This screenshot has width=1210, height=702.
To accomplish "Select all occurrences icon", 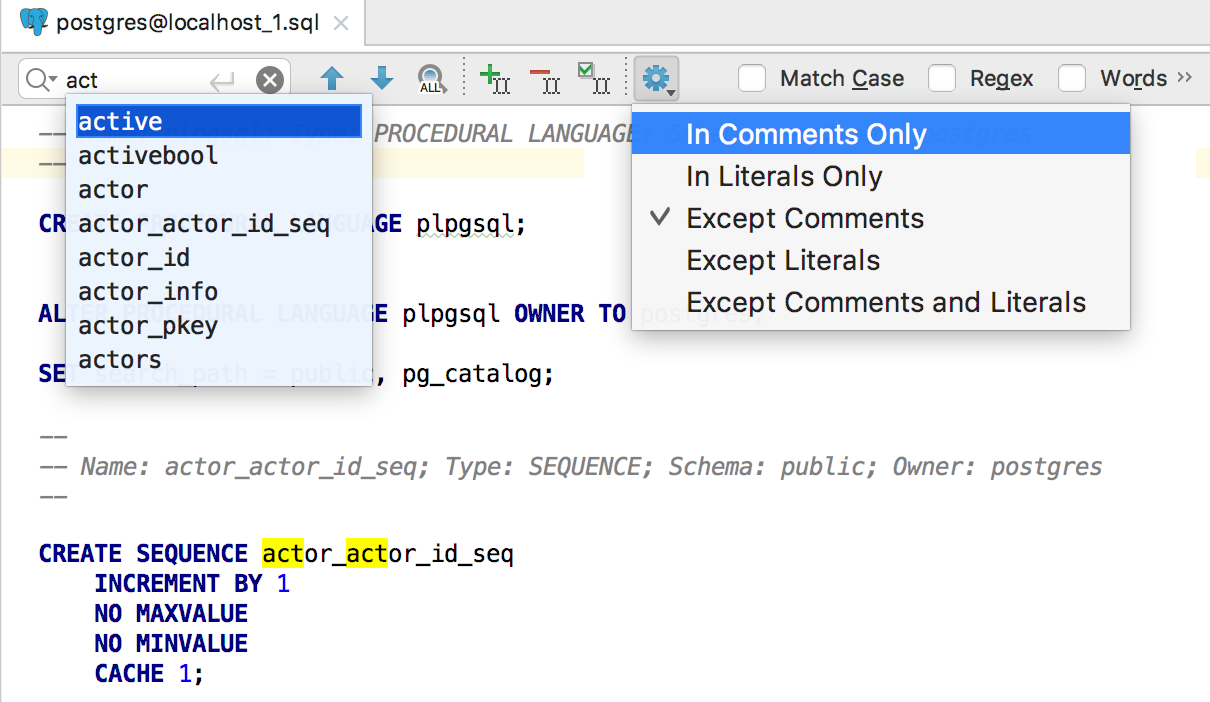I will 594,79.
